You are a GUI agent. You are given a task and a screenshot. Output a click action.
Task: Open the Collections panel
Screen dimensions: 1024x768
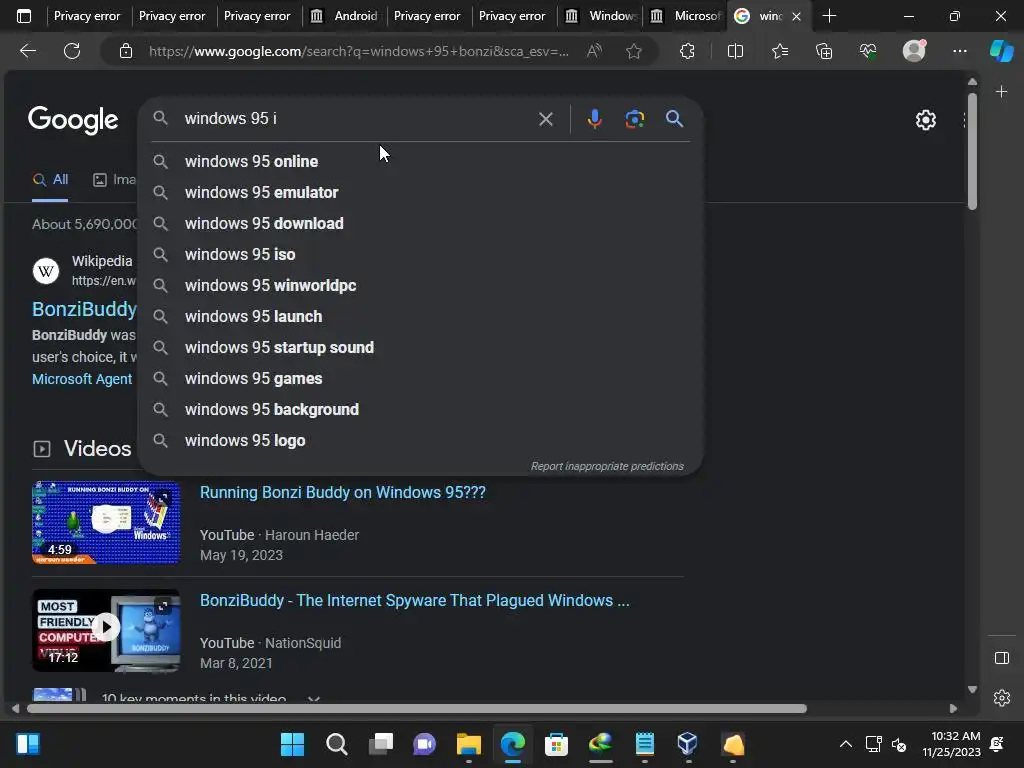coord(824,51)
